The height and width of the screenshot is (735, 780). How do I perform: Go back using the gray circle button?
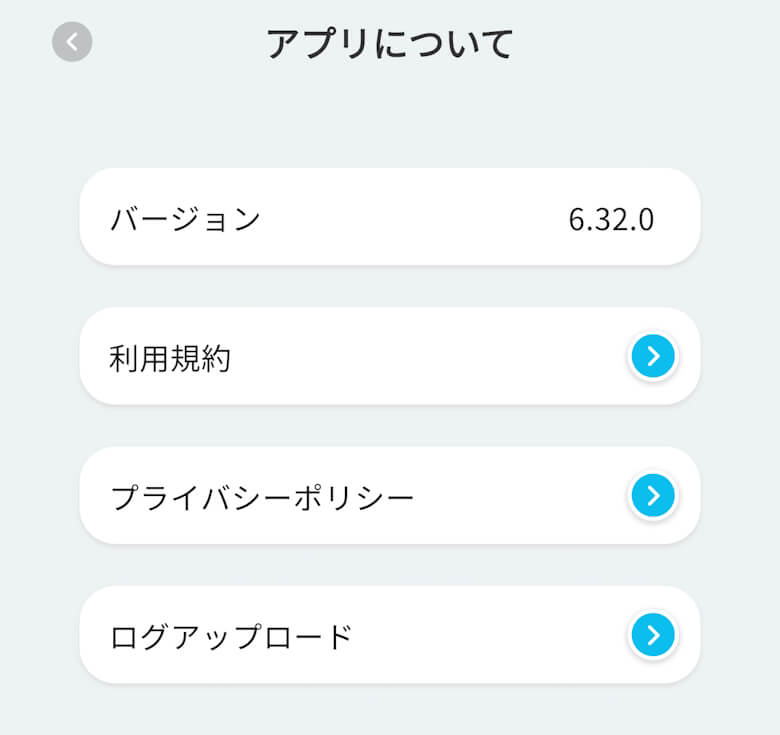pyautogui.click(x=72, y=42)
